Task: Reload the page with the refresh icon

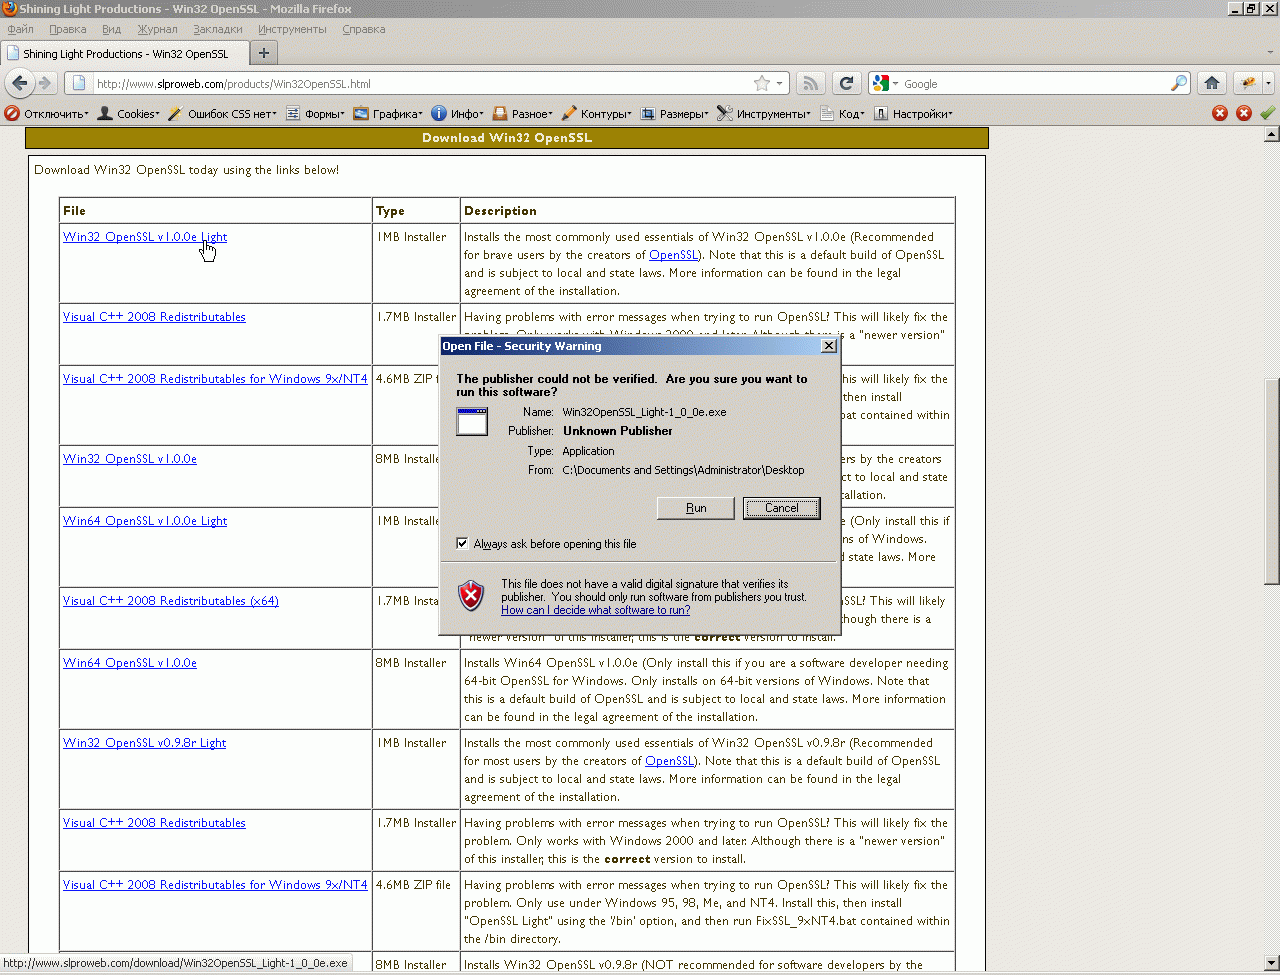Action: point(846,84)
